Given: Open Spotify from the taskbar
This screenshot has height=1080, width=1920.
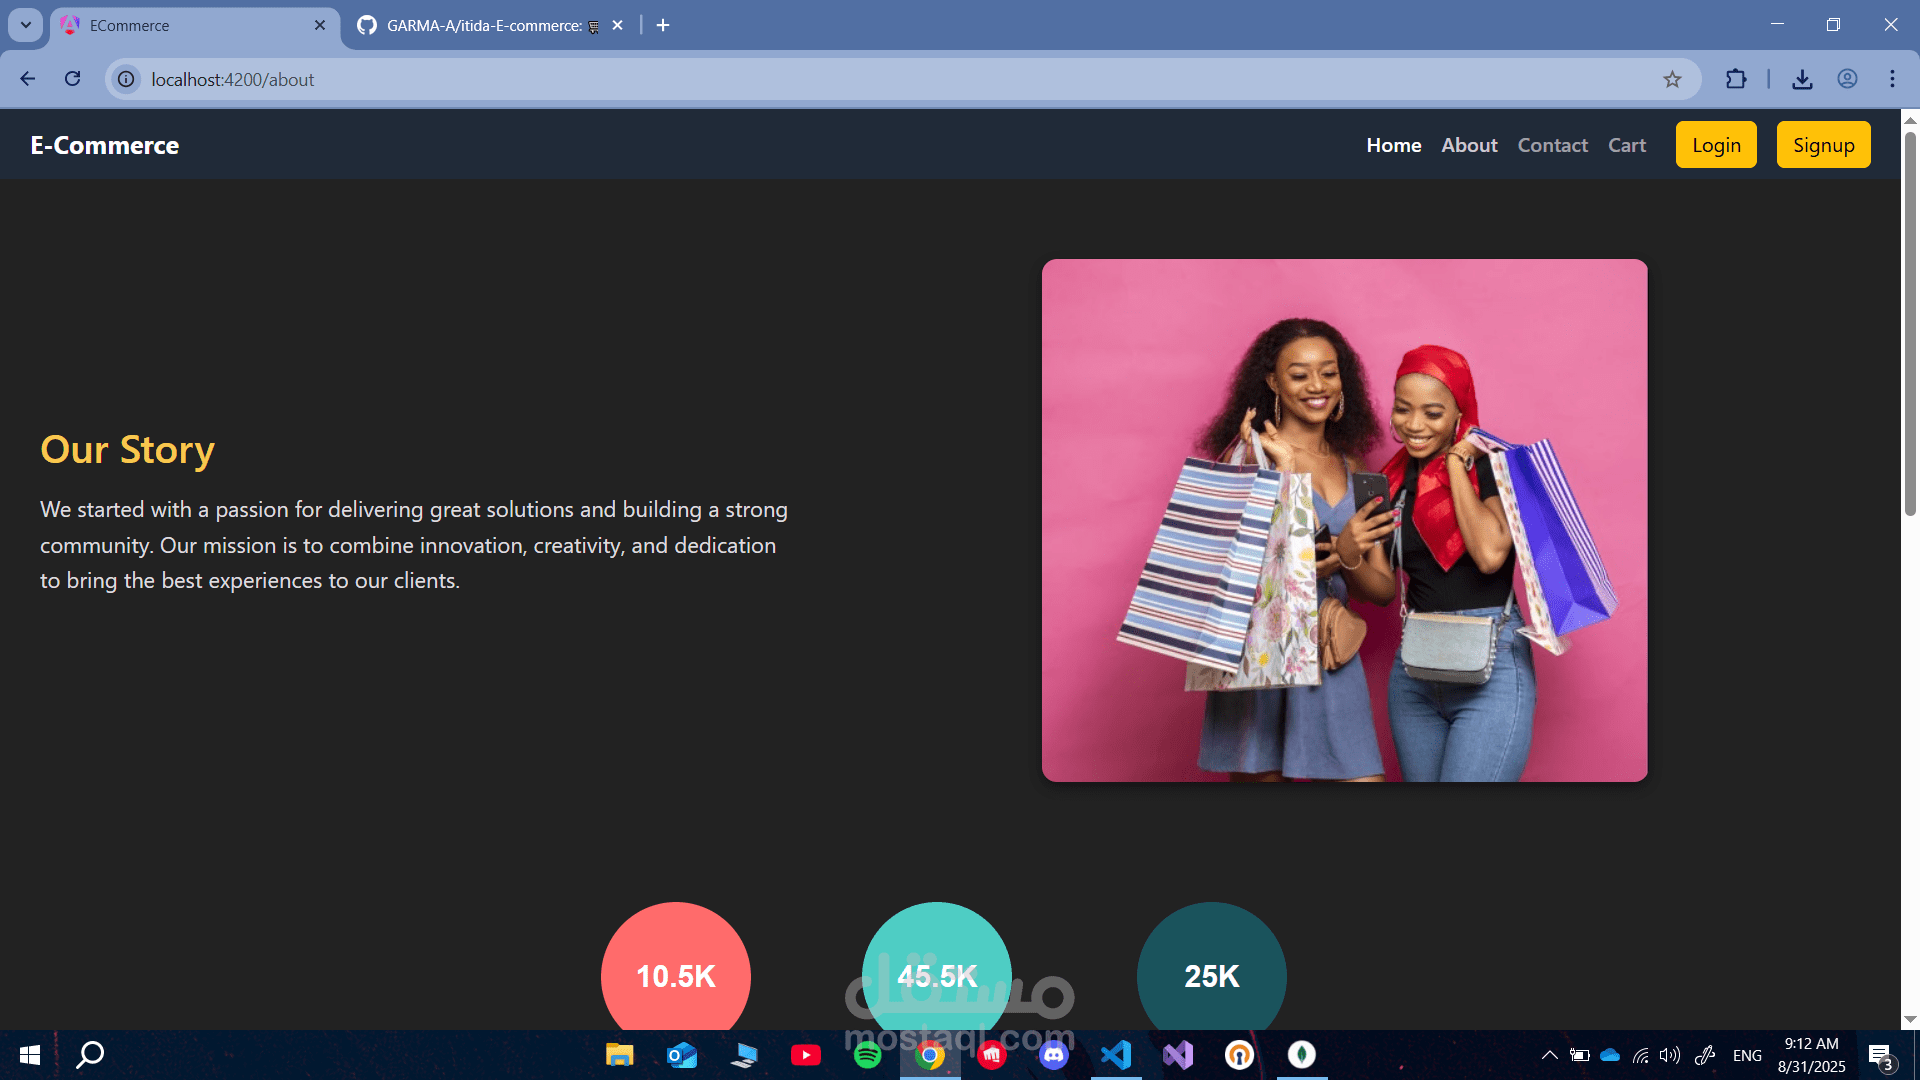Looking at the screenshot, I should (867, 1055).
